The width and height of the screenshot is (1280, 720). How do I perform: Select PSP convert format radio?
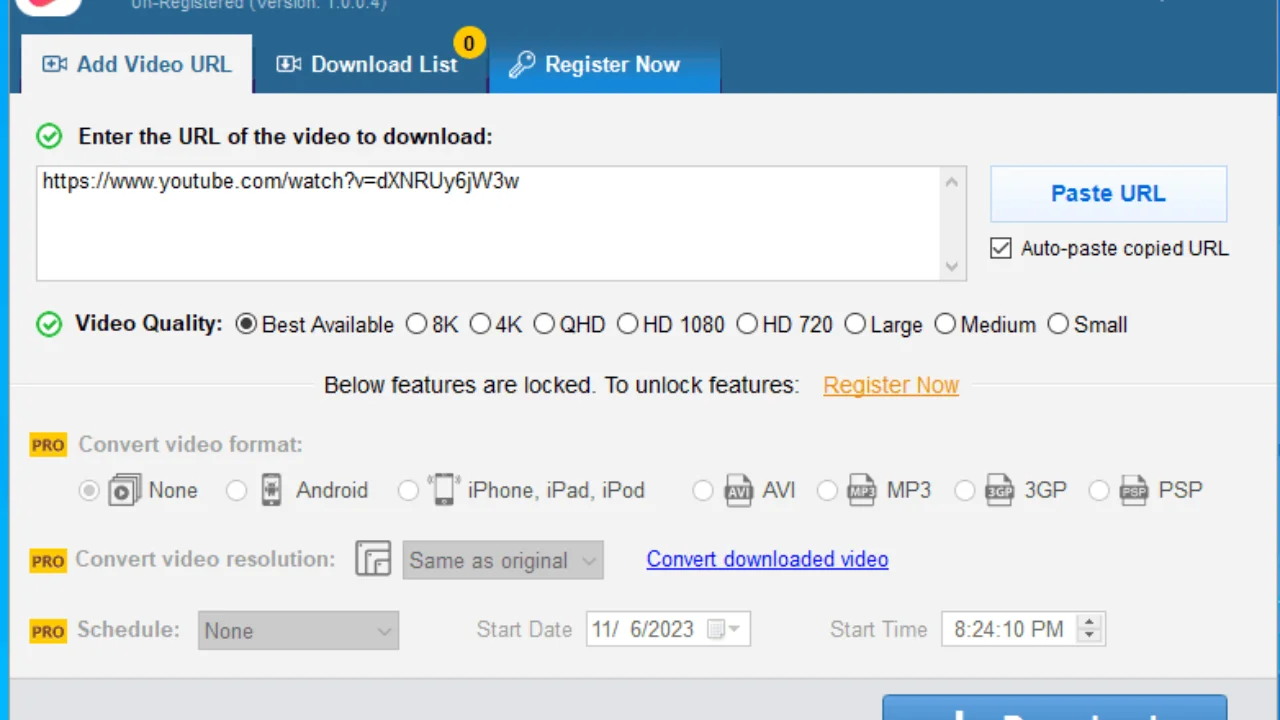[1099, 491]
